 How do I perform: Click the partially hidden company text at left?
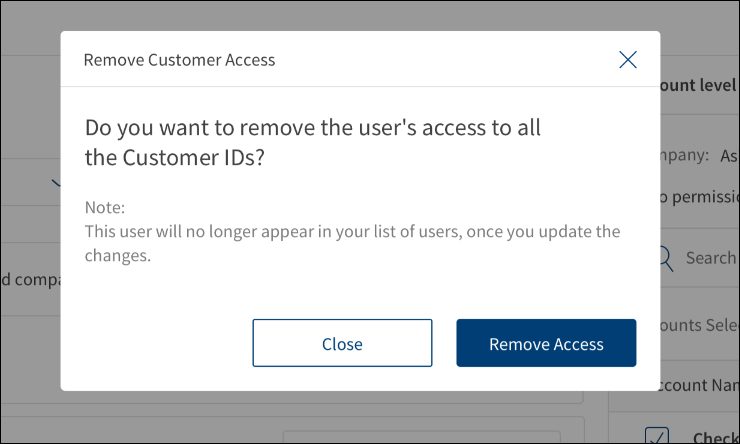coord(30,279)
